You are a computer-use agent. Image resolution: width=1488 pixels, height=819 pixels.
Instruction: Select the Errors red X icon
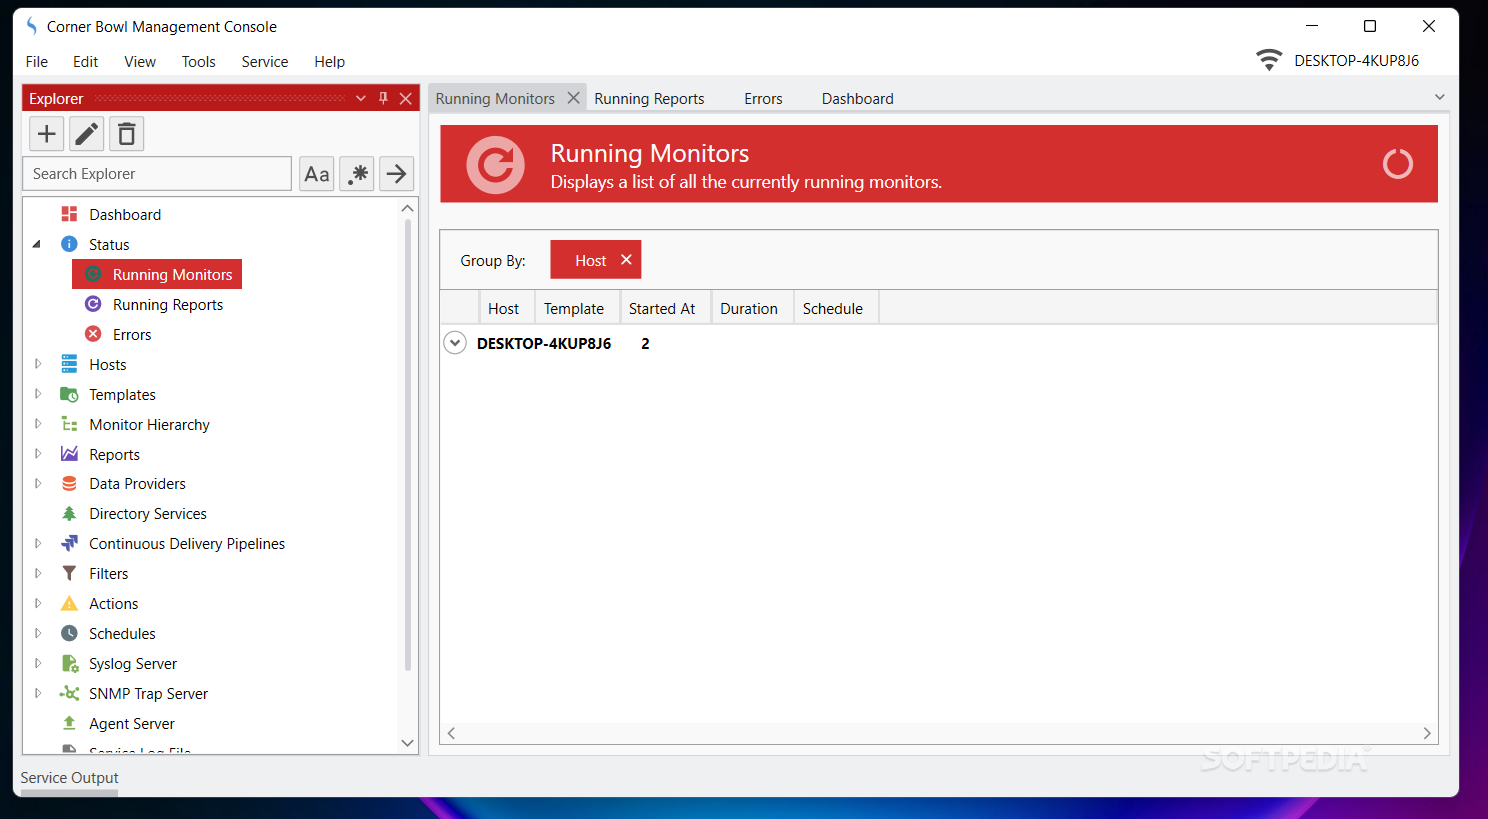point(93,334)
